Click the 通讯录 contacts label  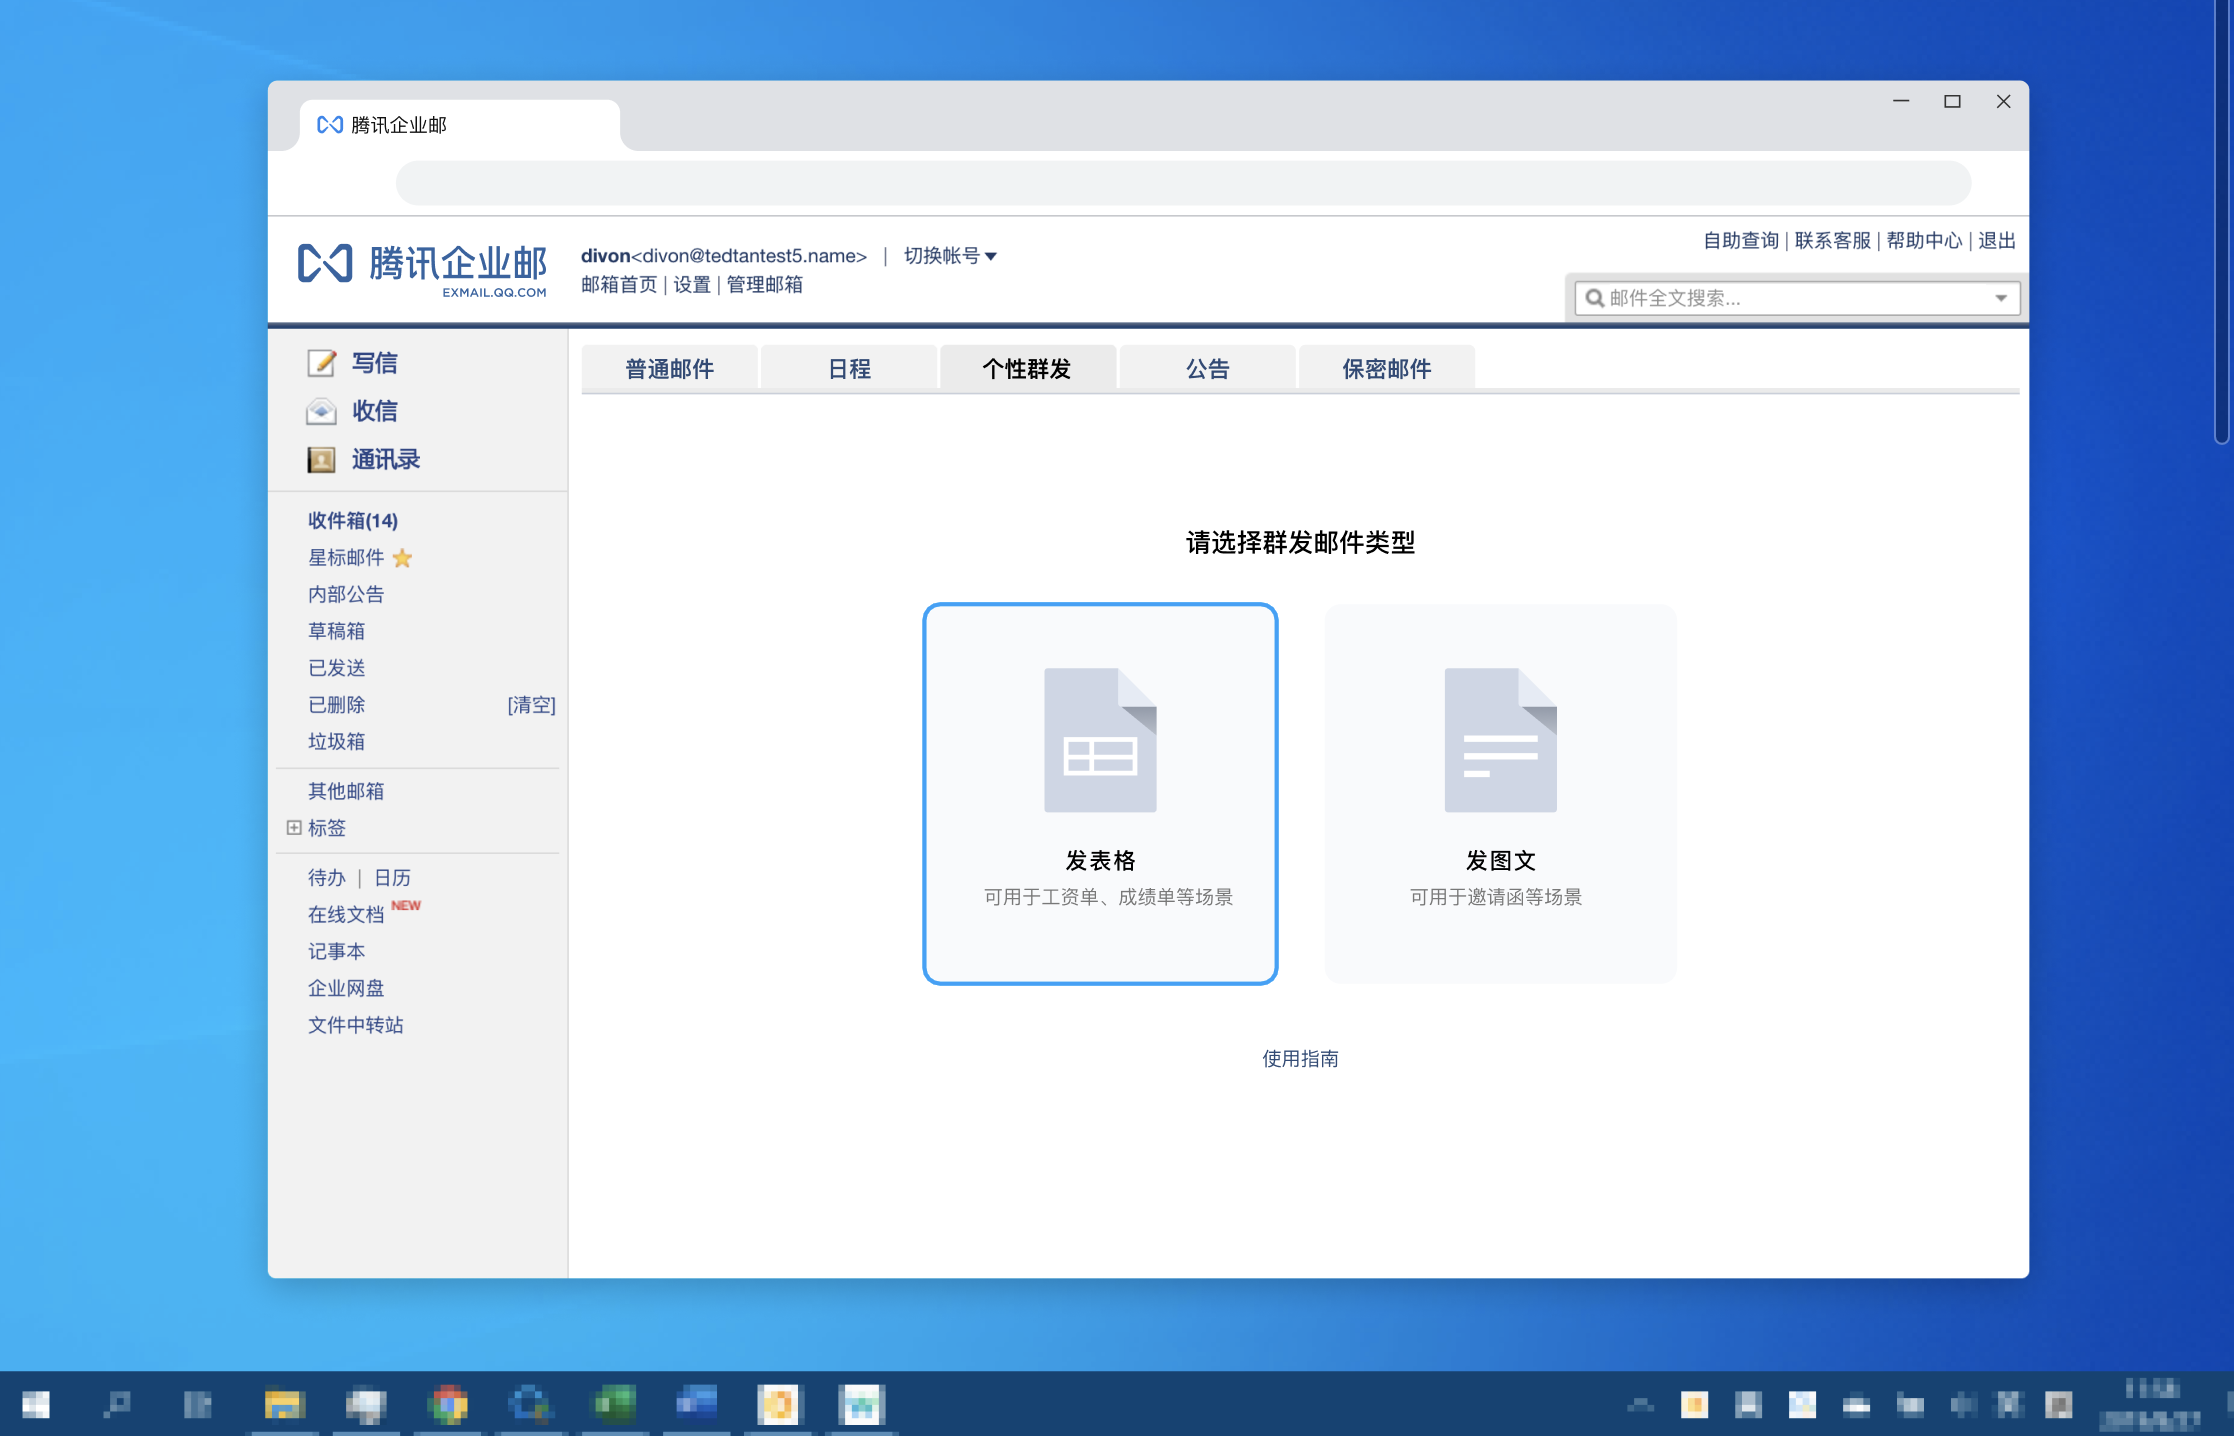(x=386, y=460)
